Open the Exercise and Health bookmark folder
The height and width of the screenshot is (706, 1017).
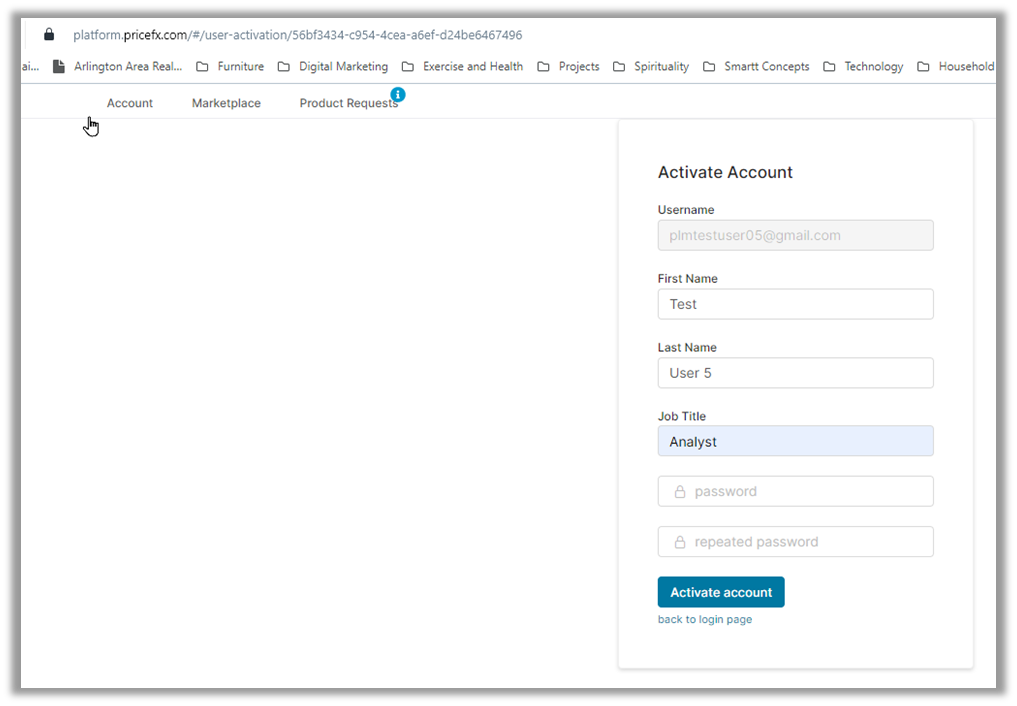pos(462,67)
